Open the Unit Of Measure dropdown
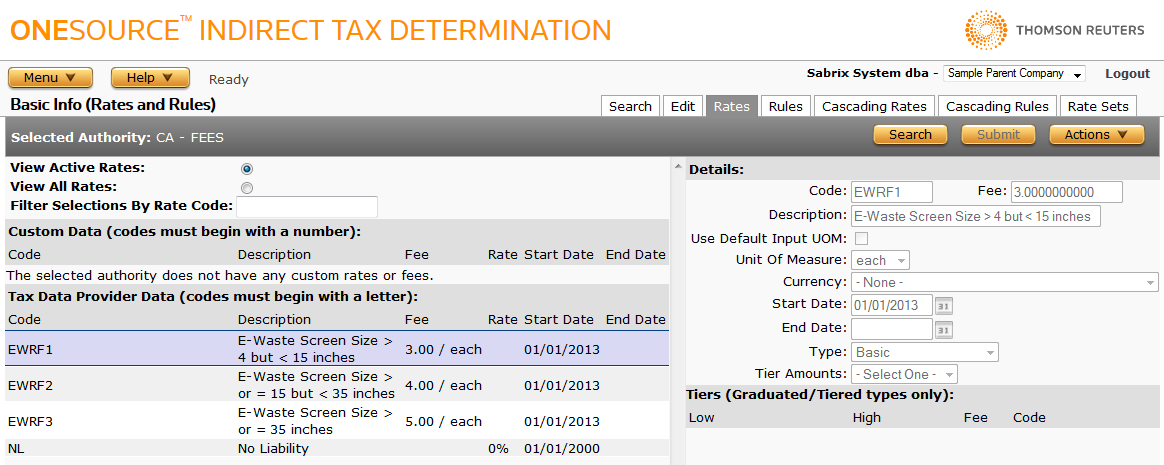Screen dimensions: 1164x465 880,260
